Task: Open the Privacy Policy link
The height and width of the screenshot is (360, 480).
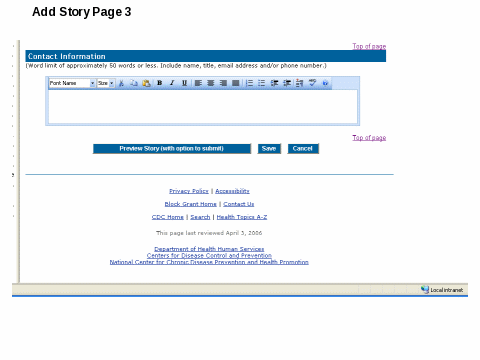Action: [x=189, y=191]
